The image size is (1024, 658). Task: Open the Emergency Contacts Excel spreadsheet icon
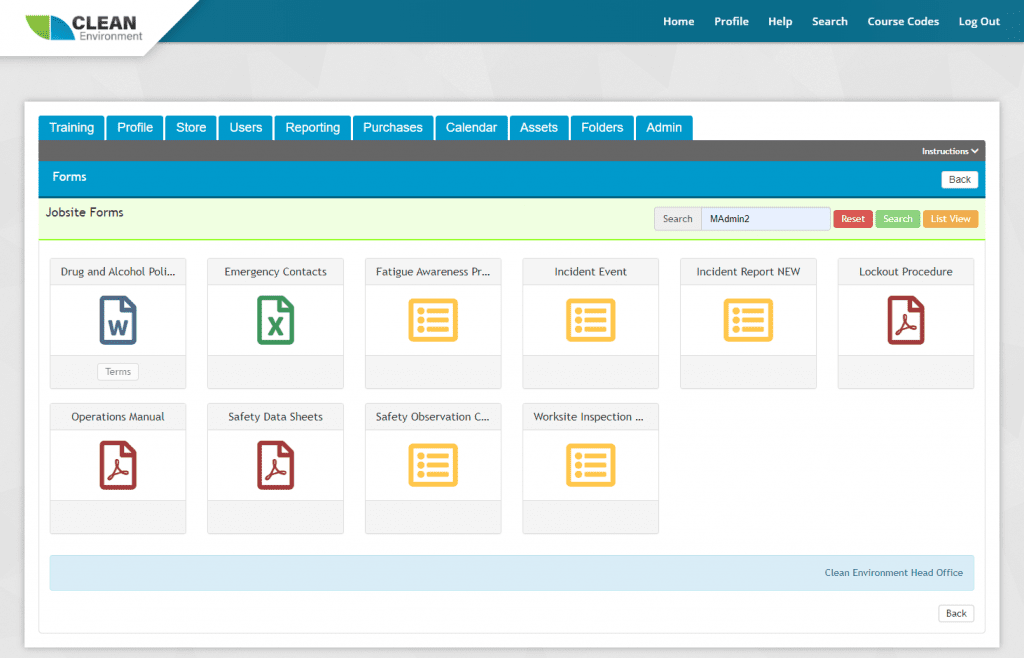pos(275,320)
